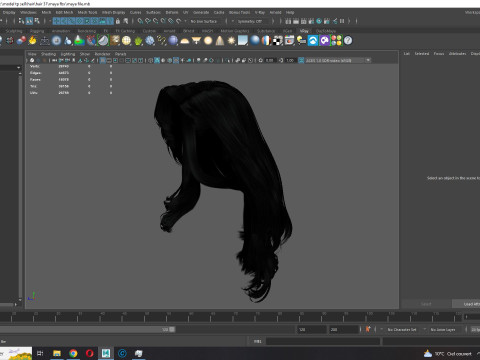Click the flame icon on the shelf
Viewport: 480px width, 360px height.
click(32, 41)
